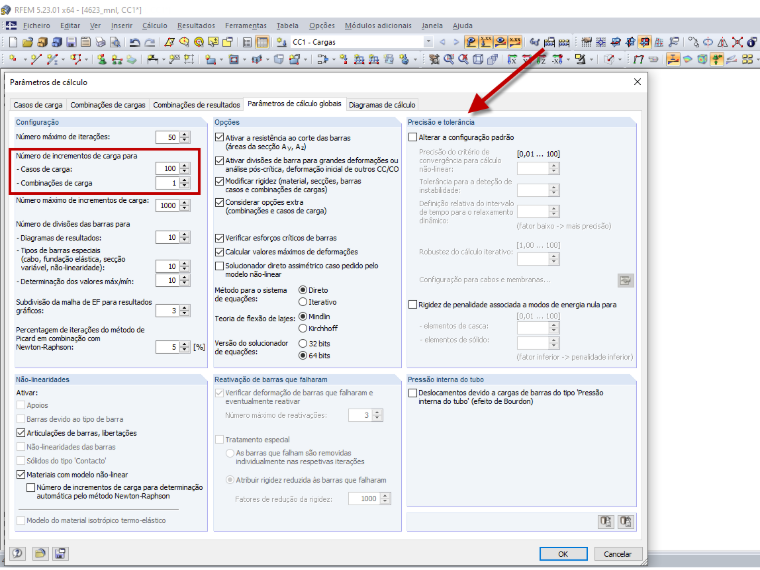This screenshot has height=570, width=760.
Task: Open the 'Módulos adicionais' menu
Action: [x=378, y=26]
